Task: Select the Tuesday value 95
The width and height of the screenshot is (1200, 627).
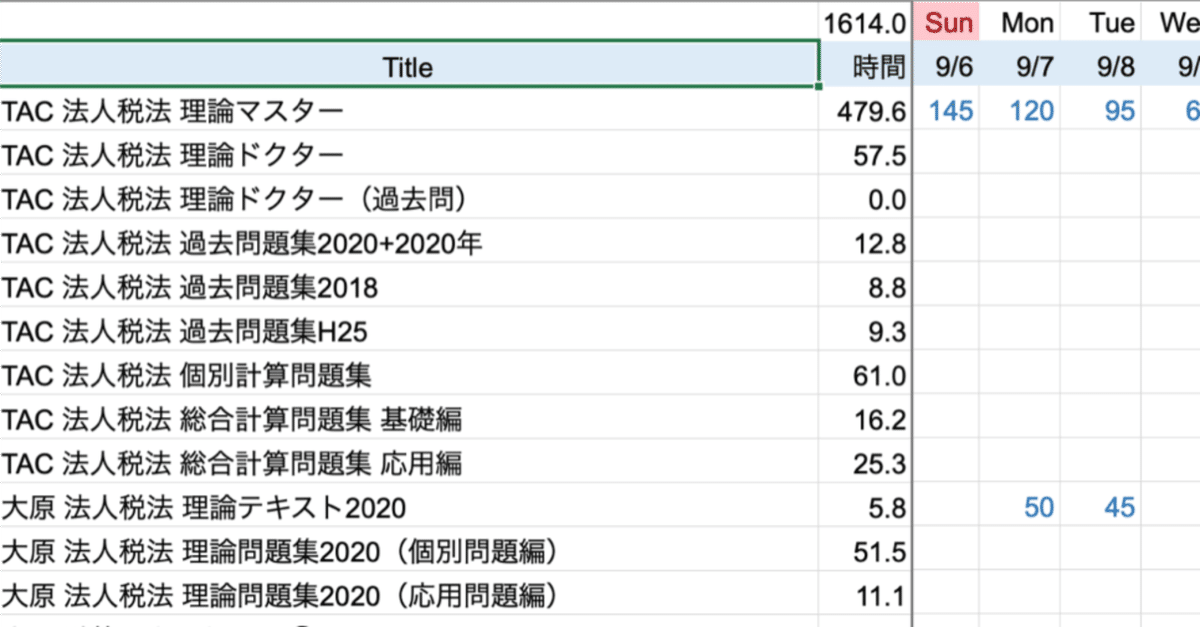Action: tap(1102, 110)
